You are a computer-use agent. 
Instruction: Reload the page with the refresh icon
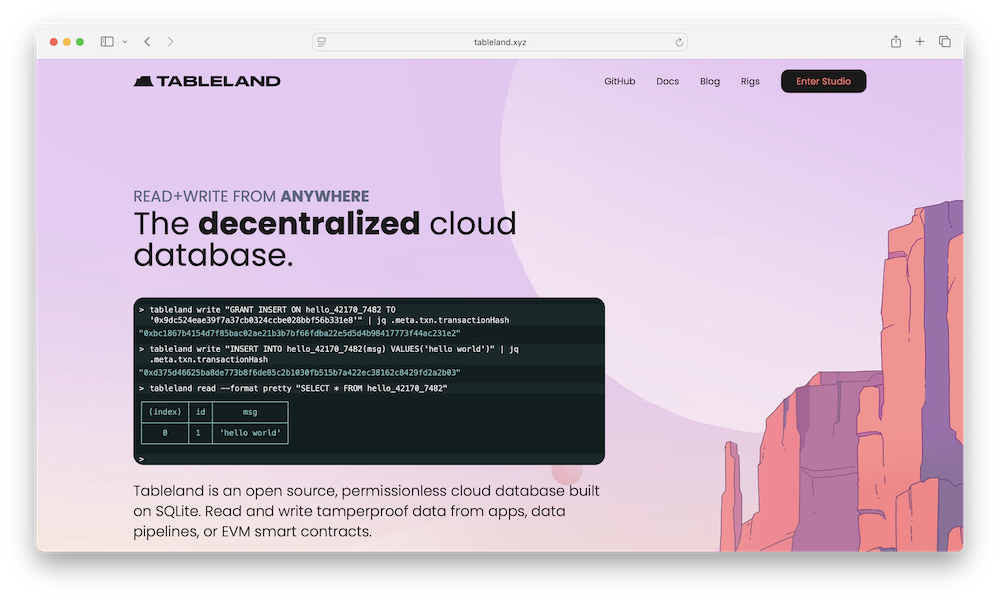679,42
